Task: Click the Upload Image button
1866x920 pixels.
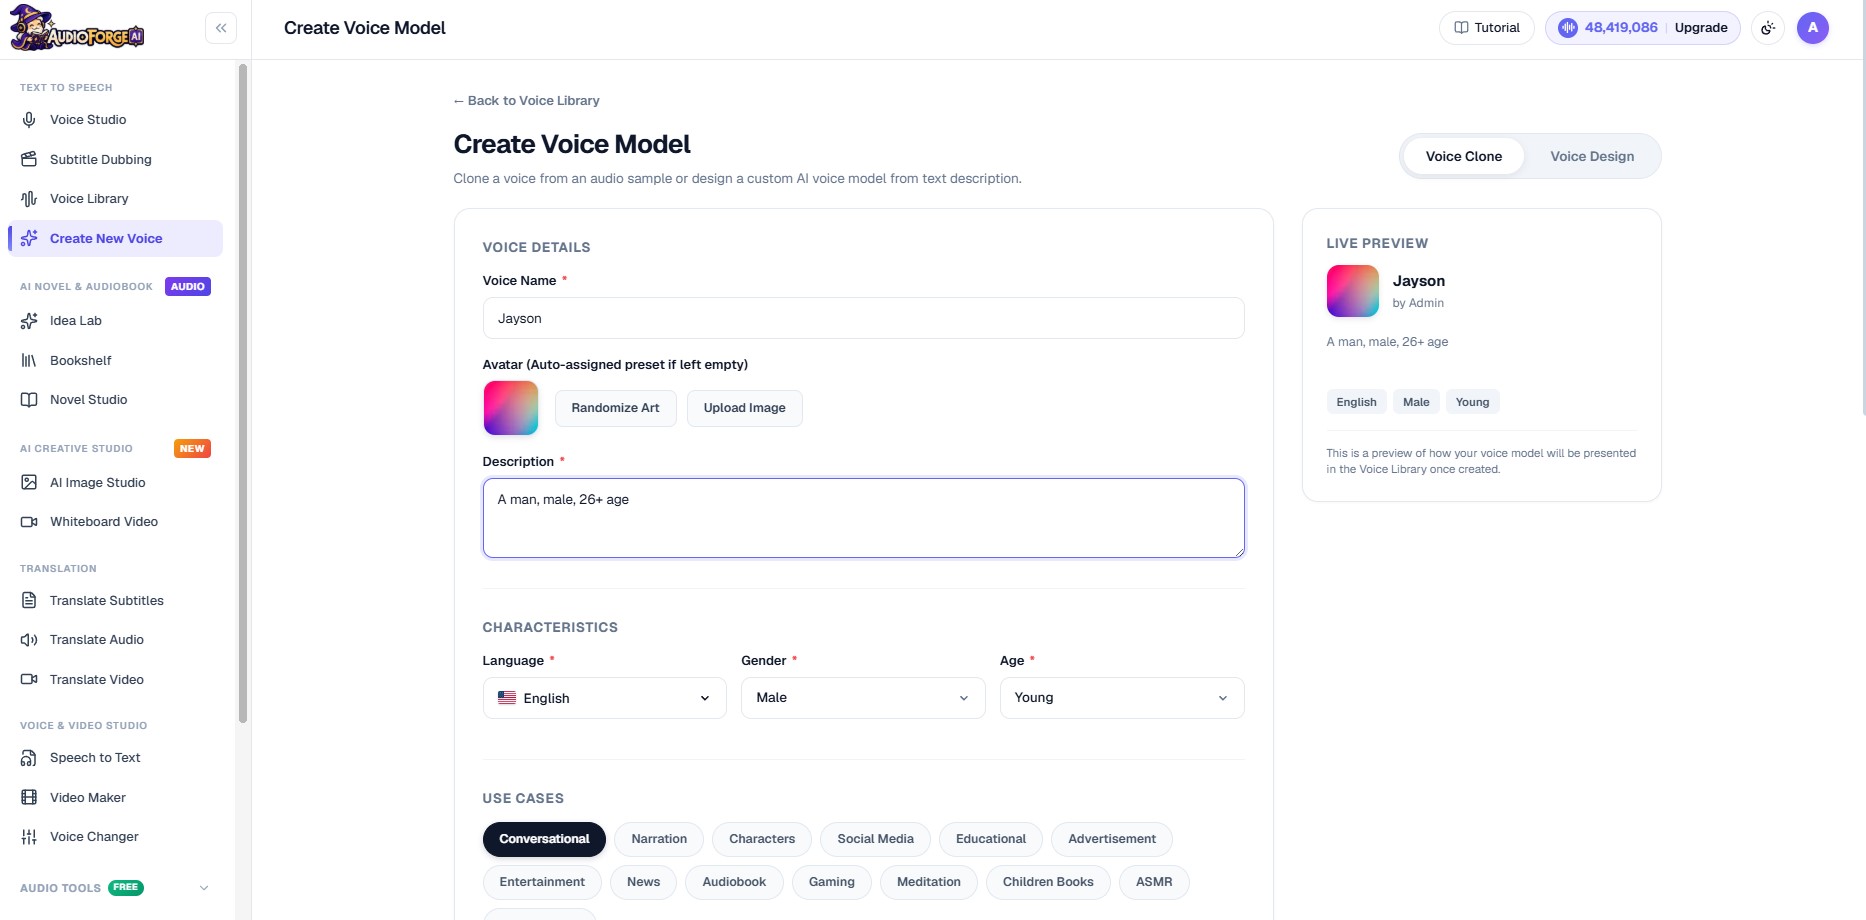Action: (744, 408)
